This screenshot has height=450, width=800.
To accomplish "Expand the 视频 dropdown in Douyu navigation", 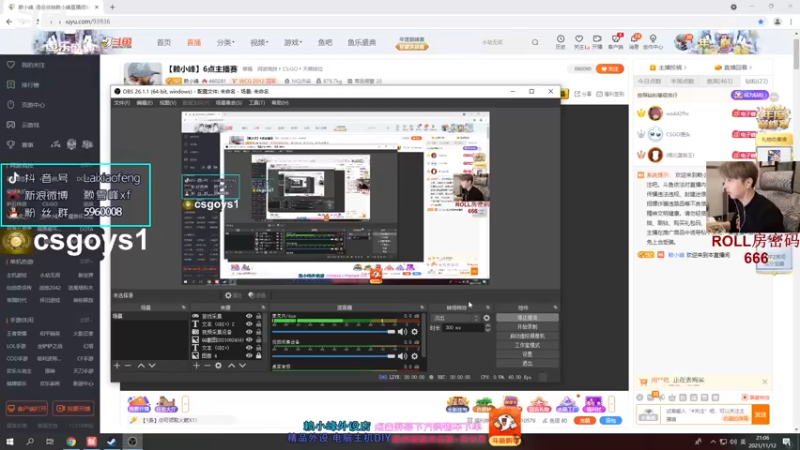I will (x=259, y=42).
